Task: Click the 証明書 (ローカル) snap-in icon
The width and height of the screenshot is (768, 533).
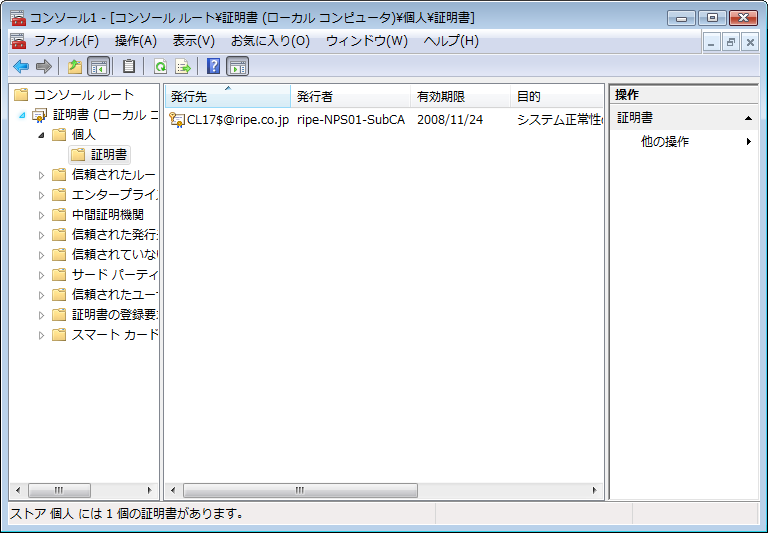Action: click(x=39, y=115)
